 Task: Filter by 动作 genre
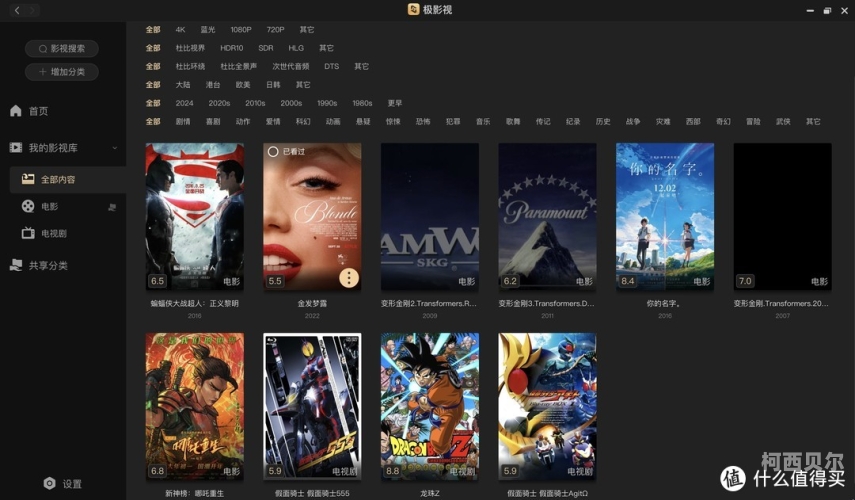tap(243, 122)
